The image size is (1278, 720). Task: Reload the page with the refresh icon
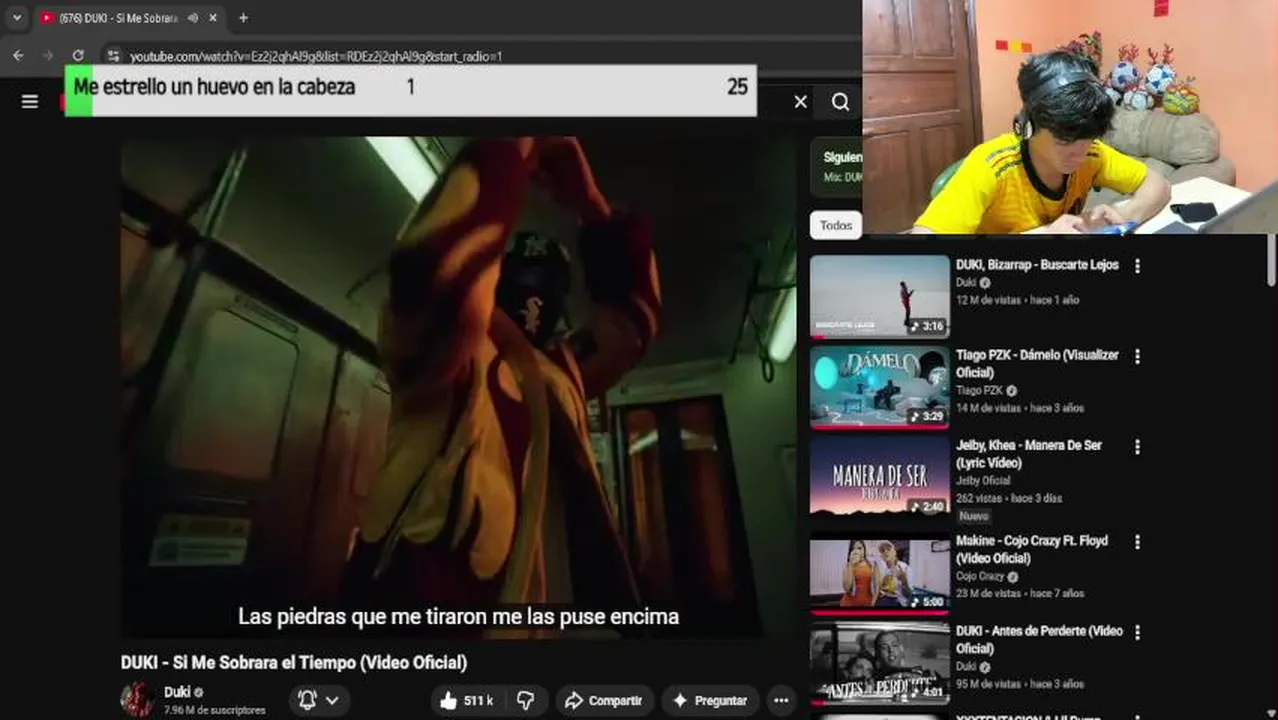[x=78, y=56]
